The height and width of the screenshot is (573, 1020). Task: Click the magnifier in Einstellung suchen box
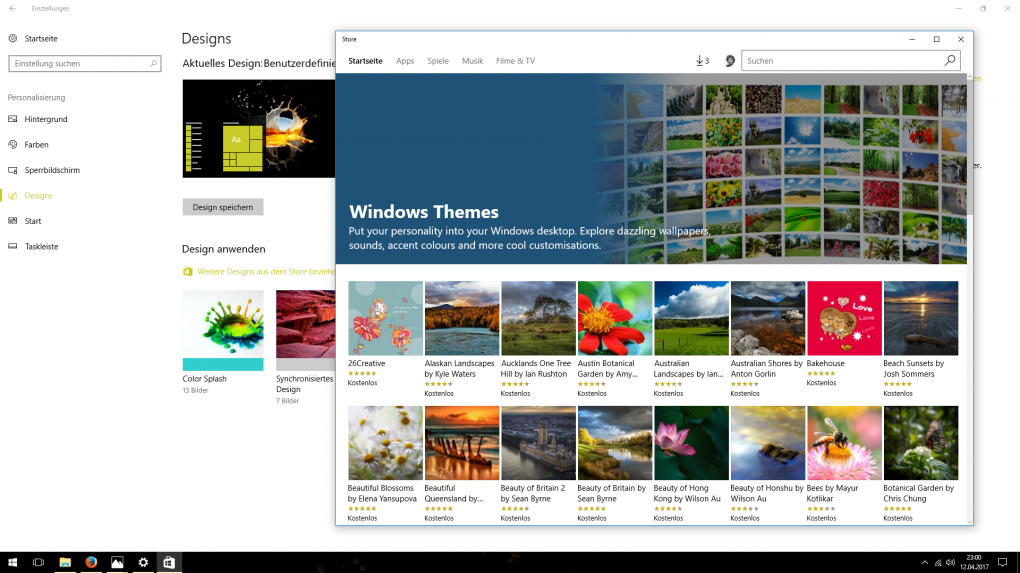click(x=154, y=64)
